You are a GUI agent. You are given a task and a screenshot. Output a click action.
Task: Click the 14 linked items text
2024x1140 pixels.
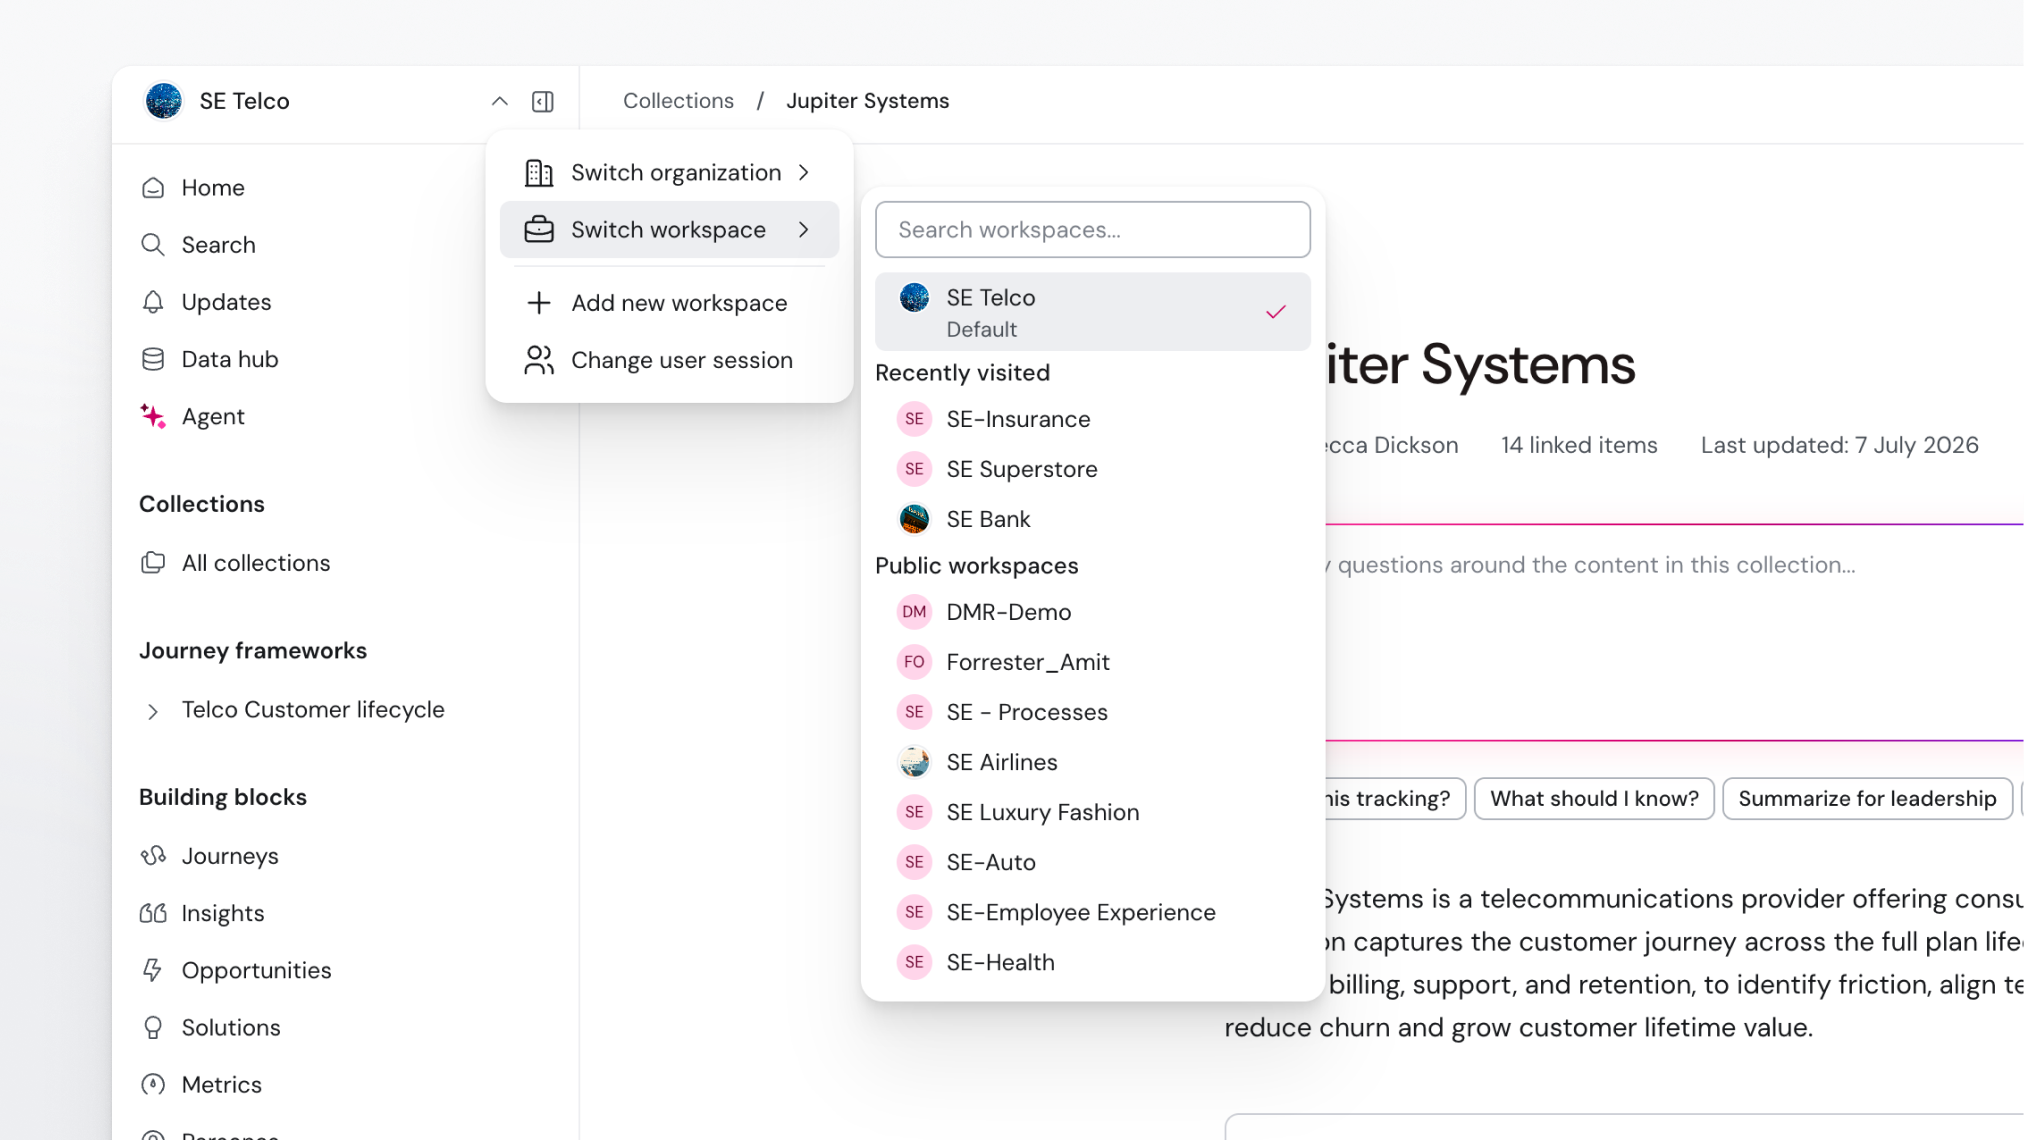[1579, 446]
